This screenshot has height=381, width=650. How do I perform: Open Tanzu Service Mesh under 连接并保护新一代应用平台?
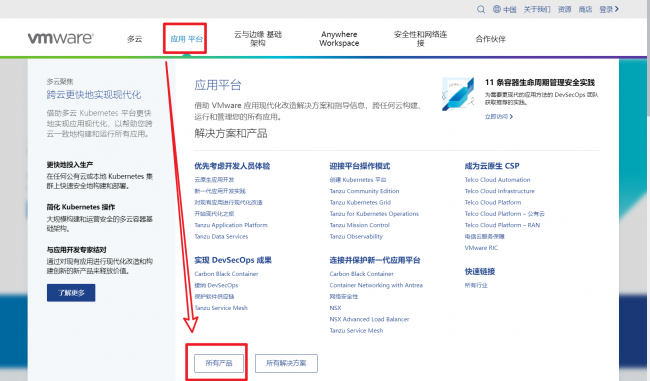(x=356, y=330)
